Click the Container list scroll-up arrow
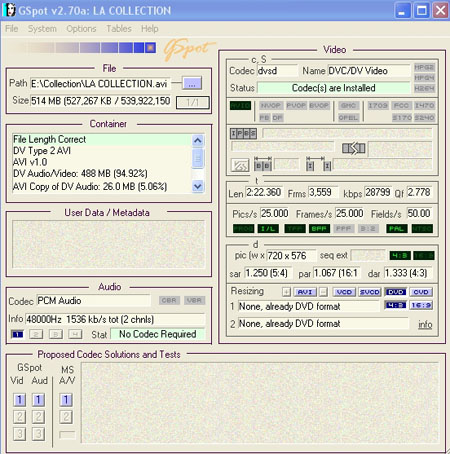The width and height of the screenshot is (450, 454). [198, 140]
